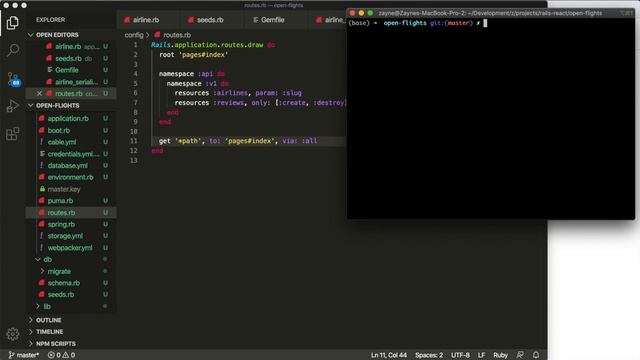Click root 'pages#index' code on line 2
Viewport: 640px width, 360px height.
click(193, 55)
